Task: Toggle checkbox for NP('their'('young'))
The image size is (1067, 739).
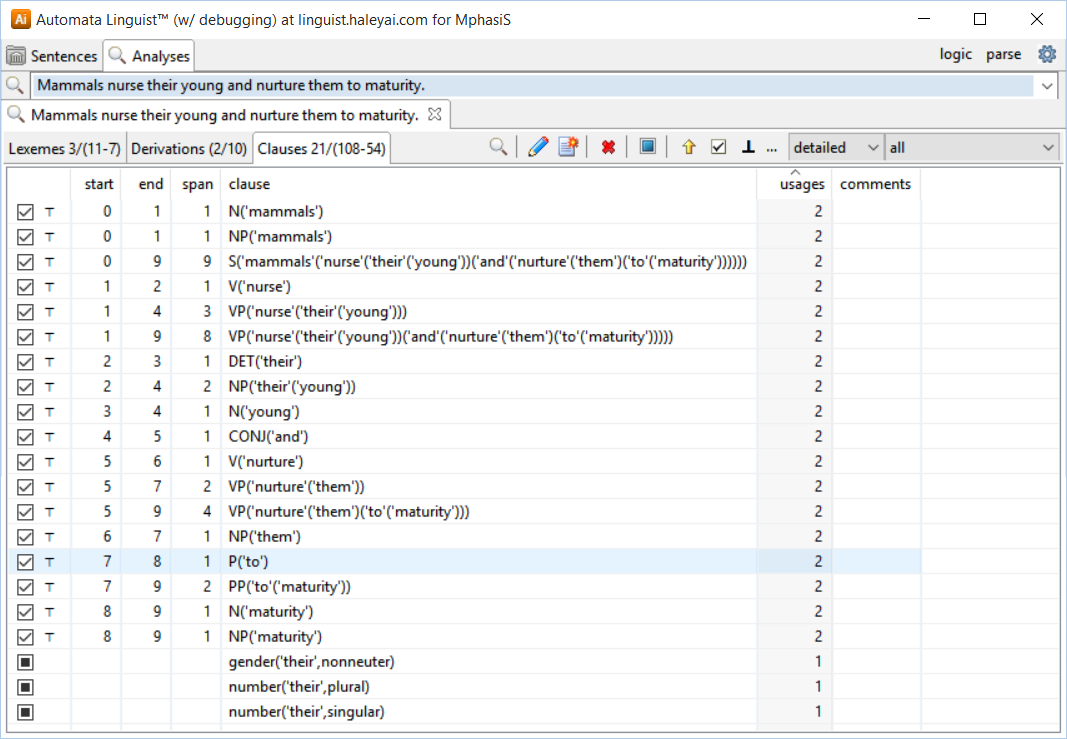Action: [x=25, y=387]
